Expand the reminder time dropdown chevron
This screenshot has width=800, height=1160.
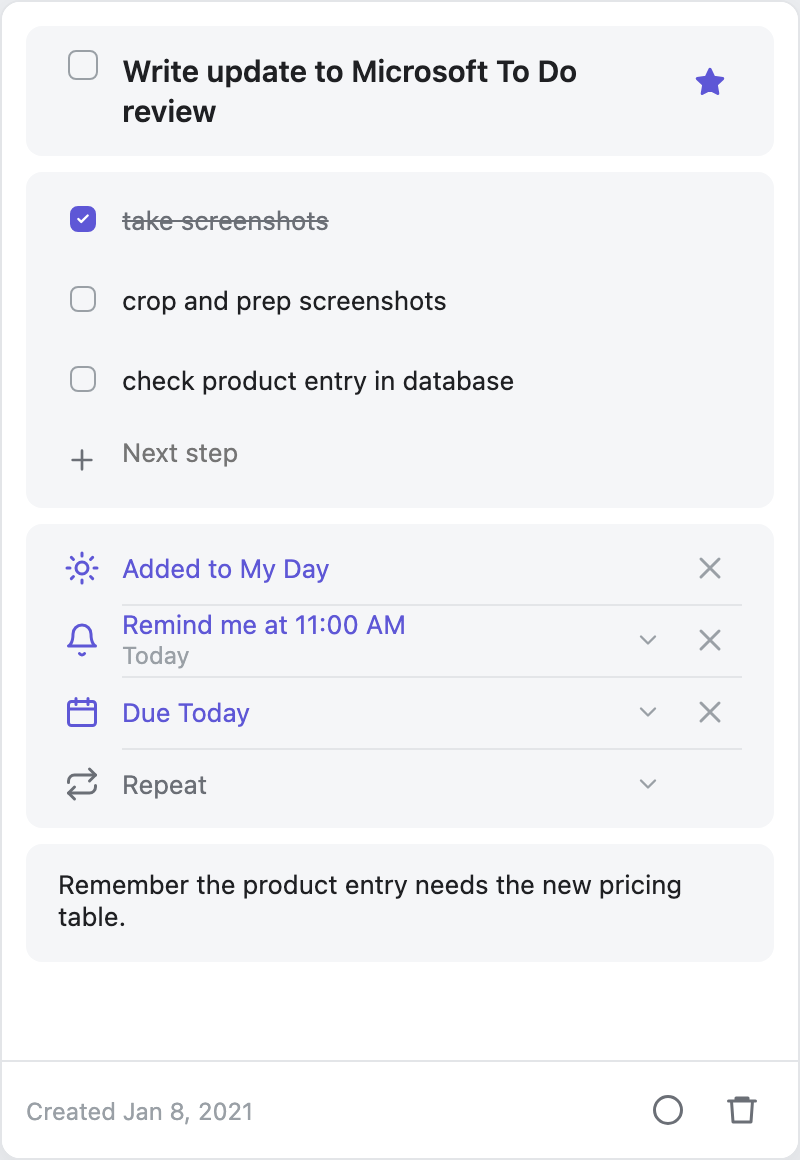648,640
